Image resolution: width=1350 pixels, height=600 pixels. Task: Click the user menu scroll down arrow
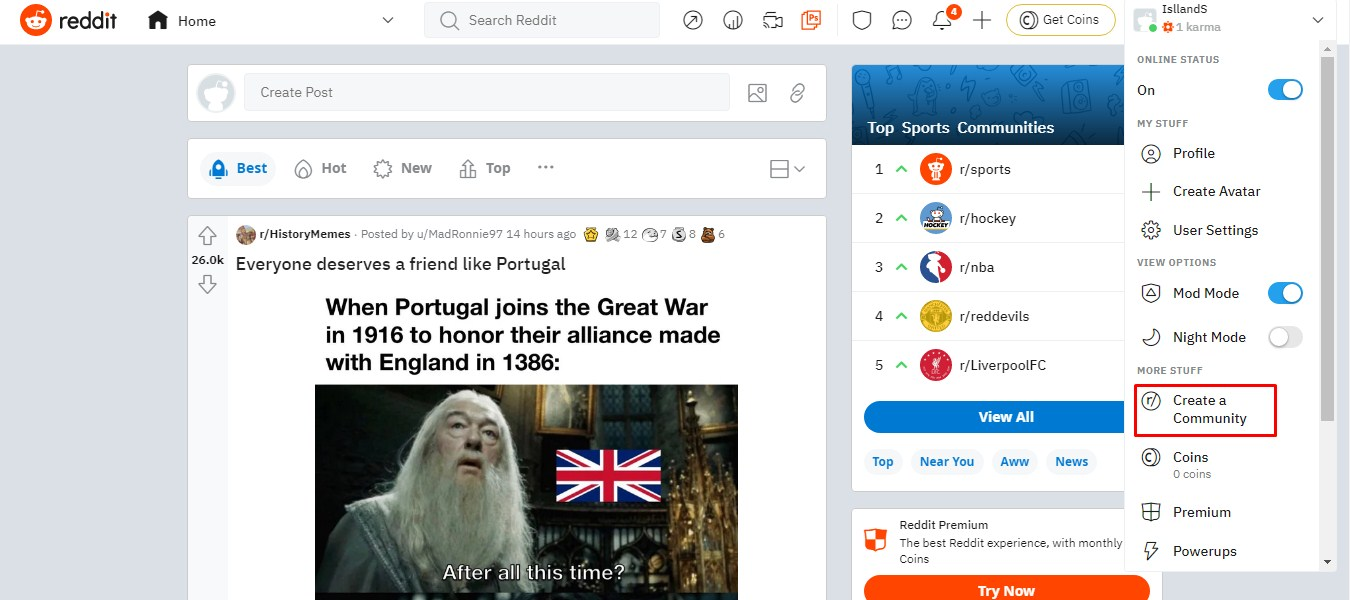[1327, 562]
